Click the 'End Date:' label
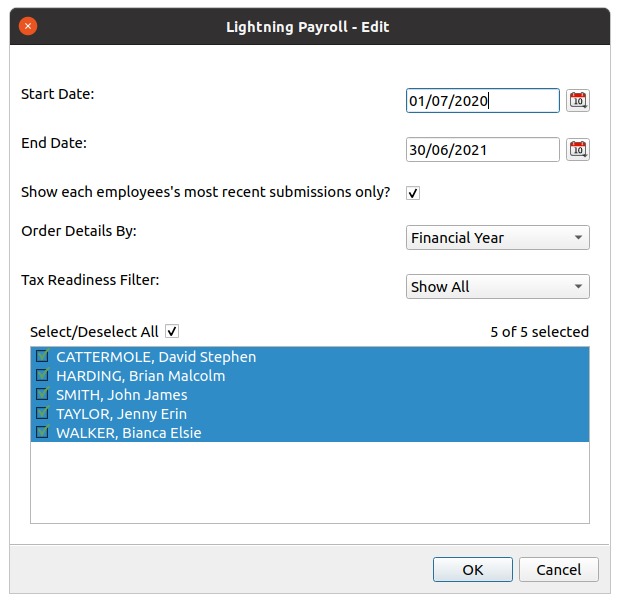Image resolution: width=620 pixels, height=603 pixels. click(54, 143)
